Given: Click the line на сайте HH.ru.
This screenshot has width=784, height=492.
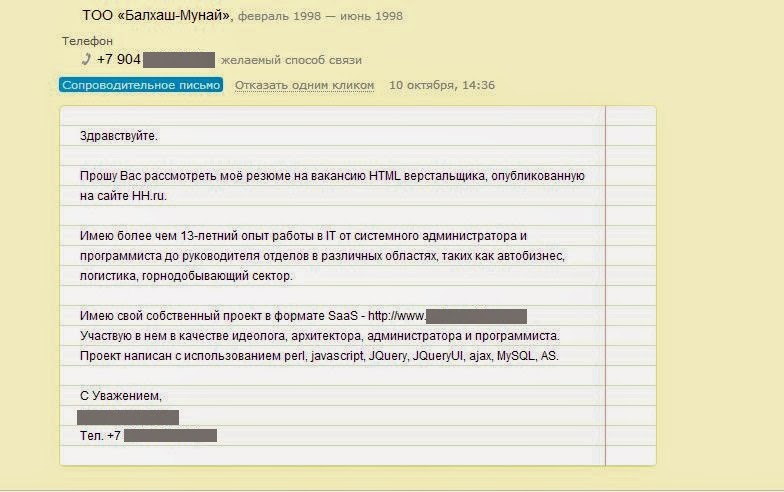Looking at the screenshot, I should tap(123, 196).
